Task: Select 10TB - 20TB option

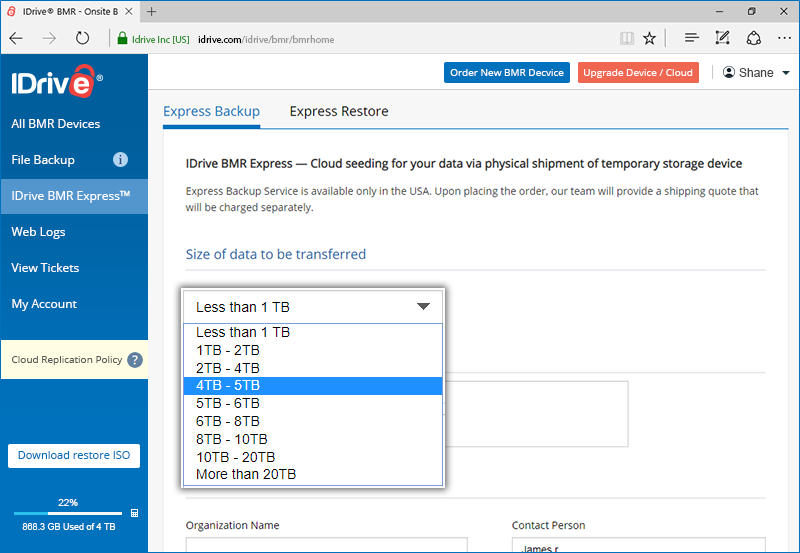Action: tap(313, 457)
